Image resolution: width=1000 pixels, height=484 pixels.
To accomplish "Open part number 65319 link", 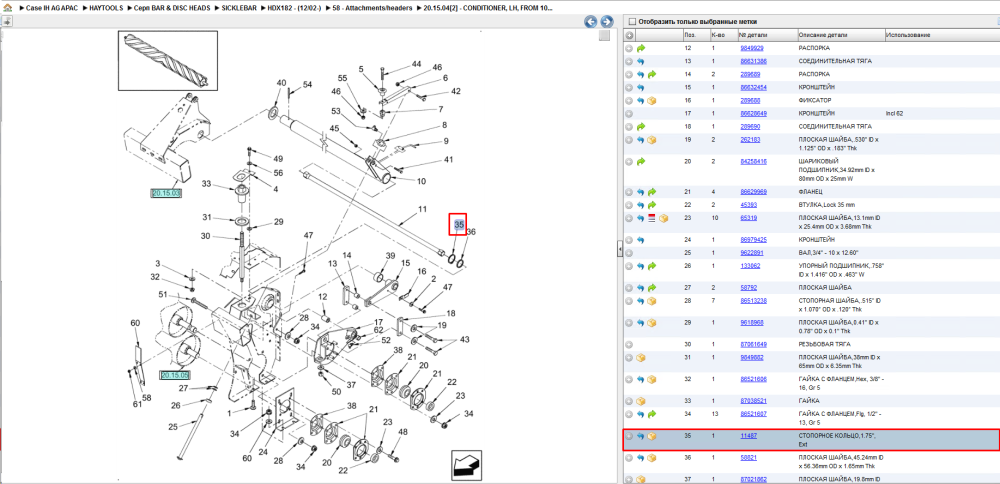I will tap(749, 218).
